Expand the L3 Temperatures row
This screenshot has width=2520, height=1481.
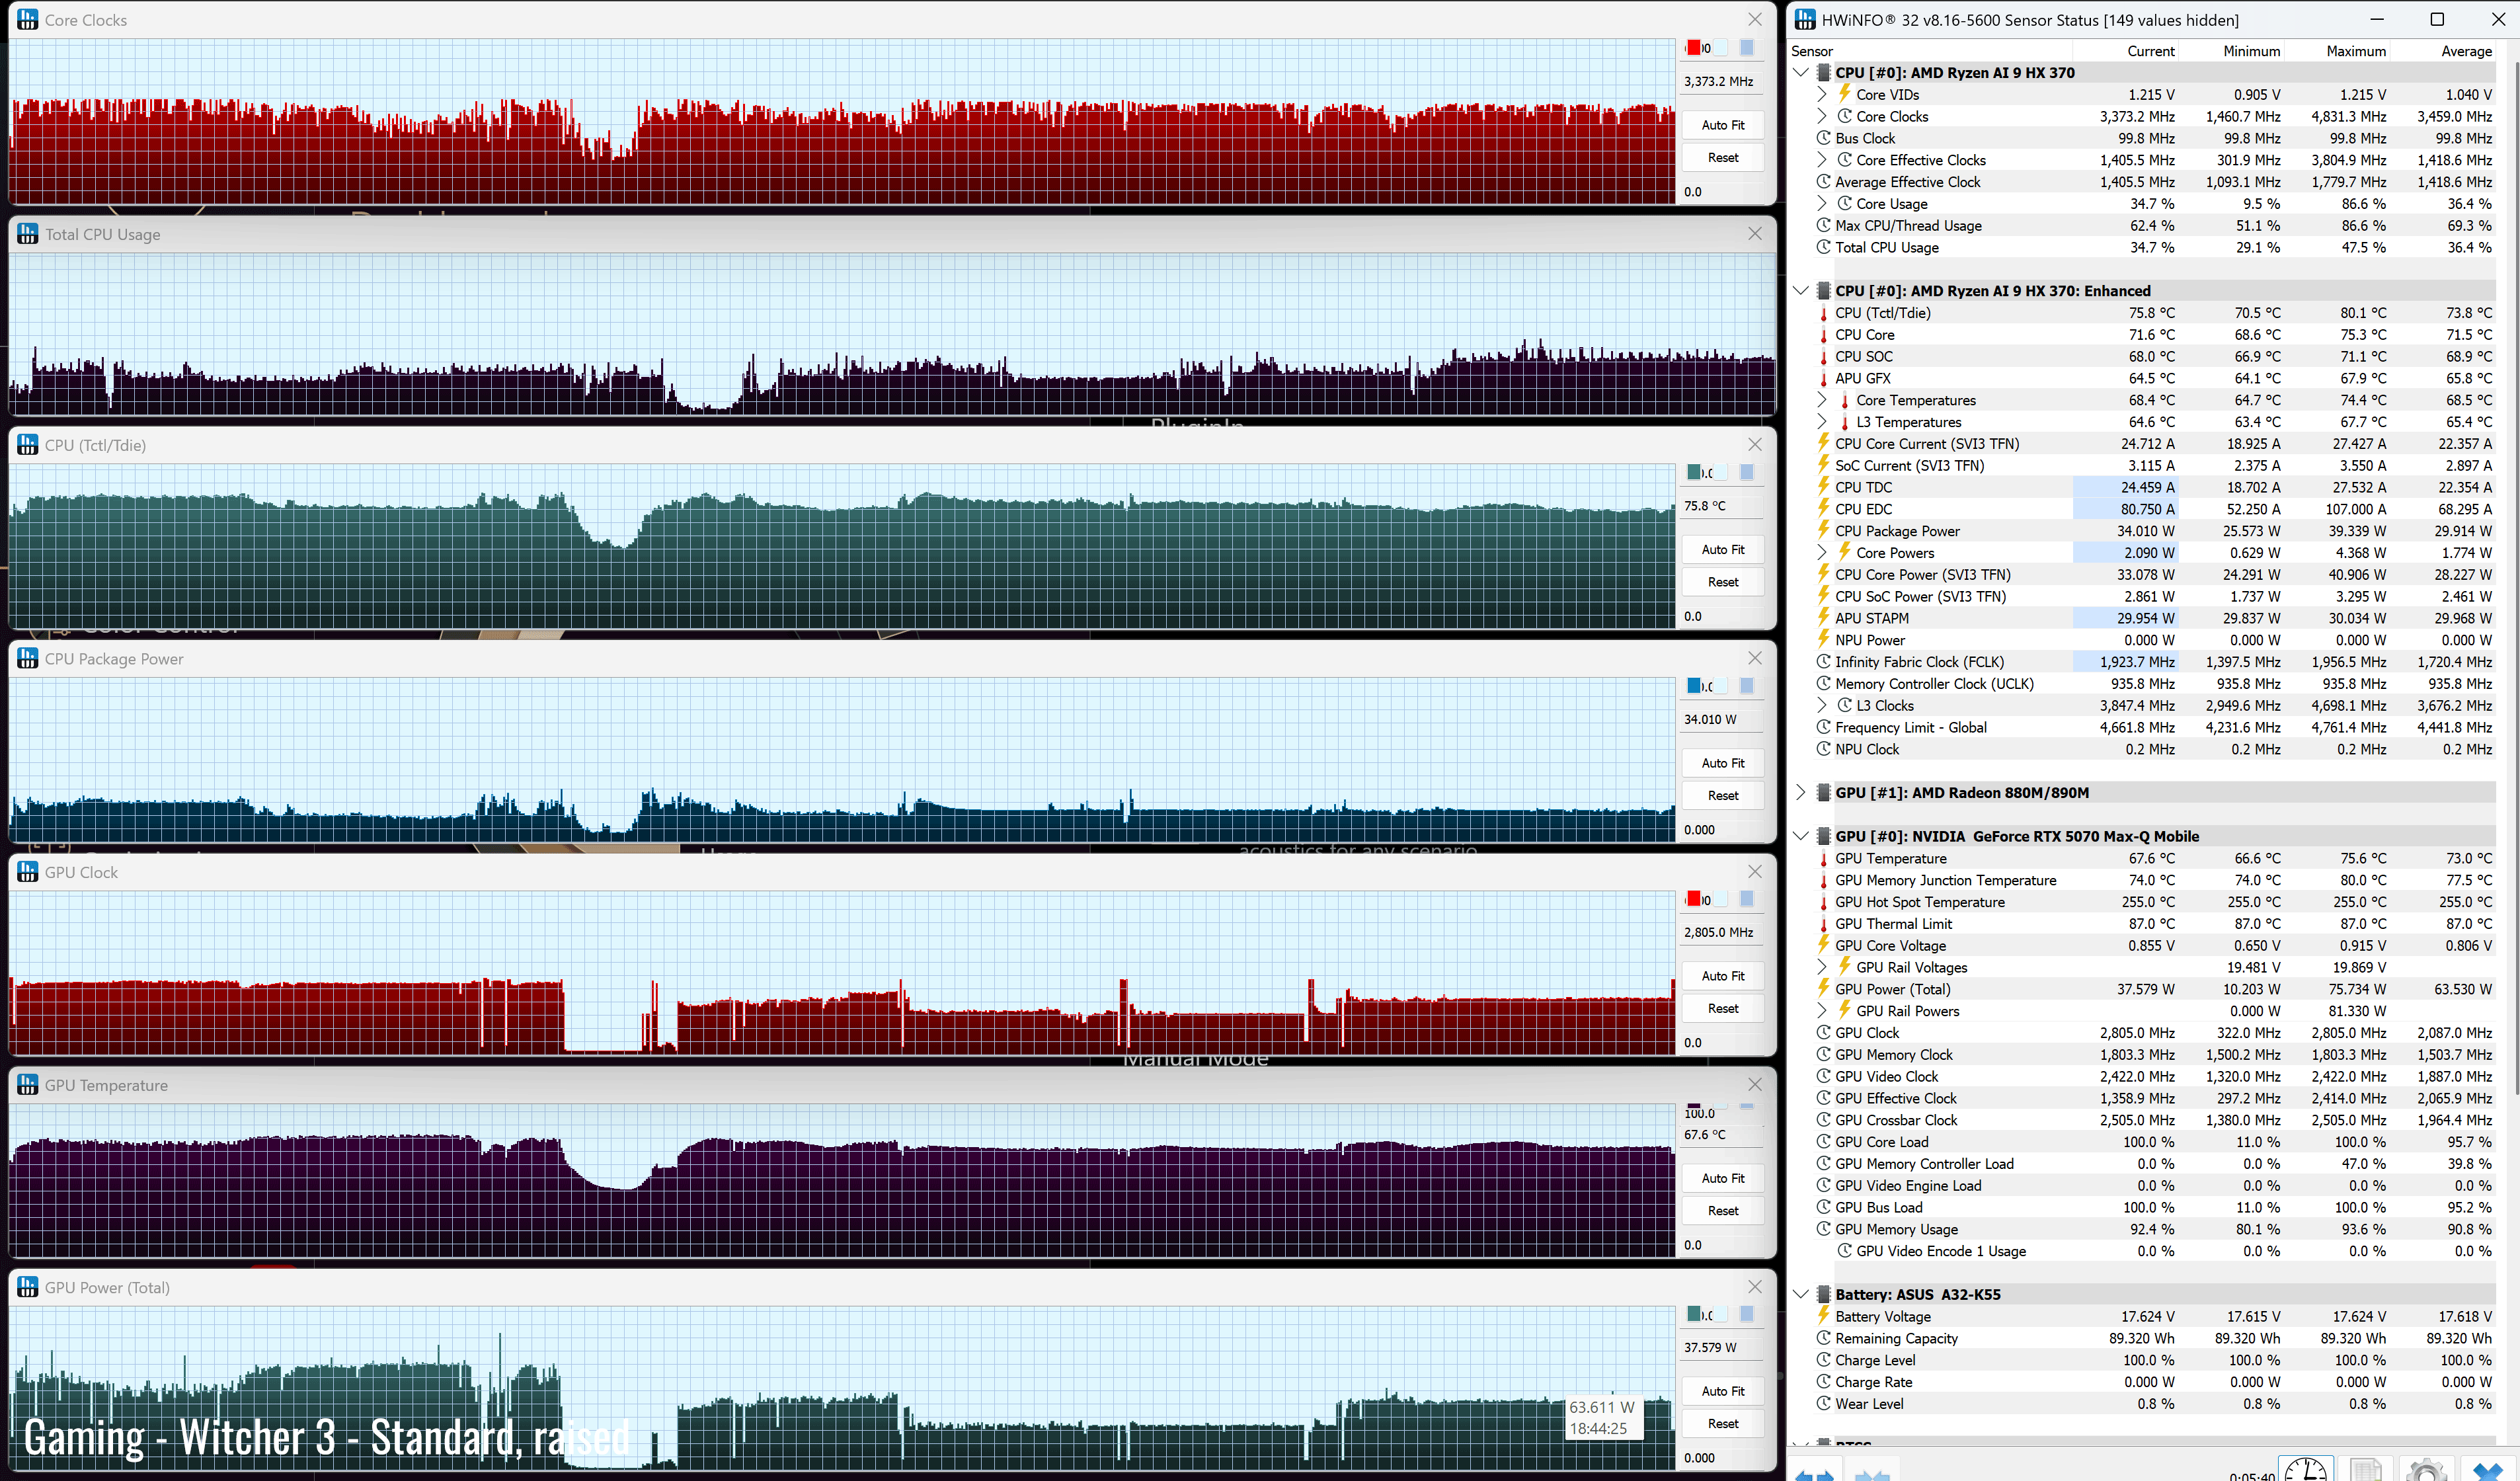pyautogui.click(x=1822, y=422)
